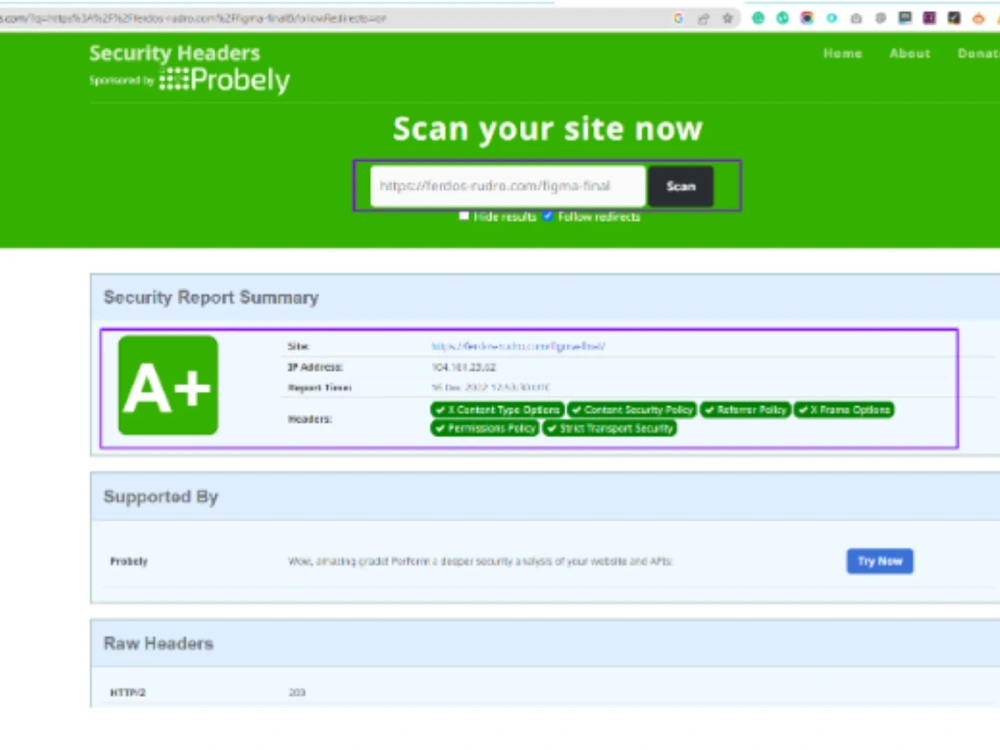
Task: Click the Probely deeper analysis description text
Action: coord(480,561)
